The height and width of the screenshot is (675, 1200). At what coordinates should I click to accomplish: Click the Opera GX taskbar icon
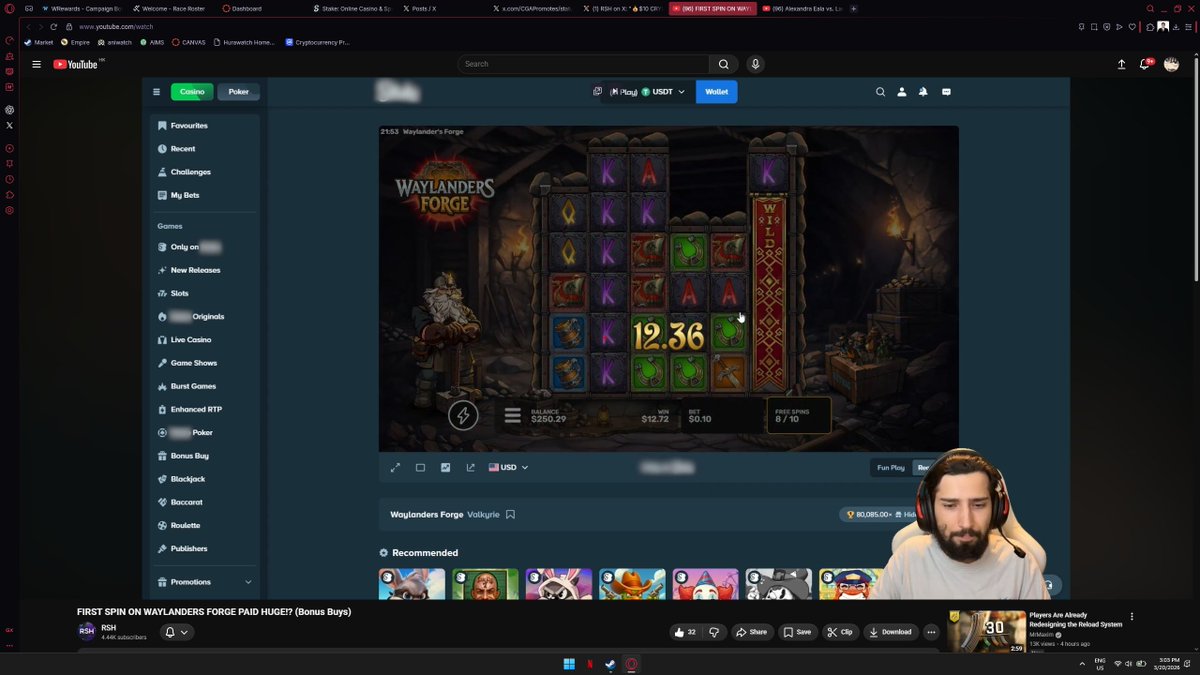click(x=632, y=664)
